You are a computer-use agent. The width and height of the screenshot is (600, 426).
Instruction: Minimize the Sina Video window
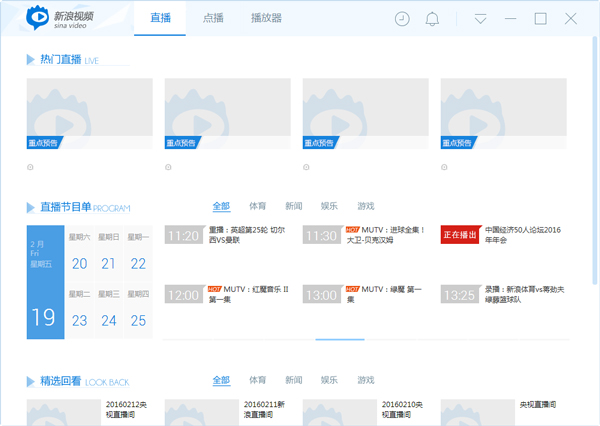(x=510, y=19)
